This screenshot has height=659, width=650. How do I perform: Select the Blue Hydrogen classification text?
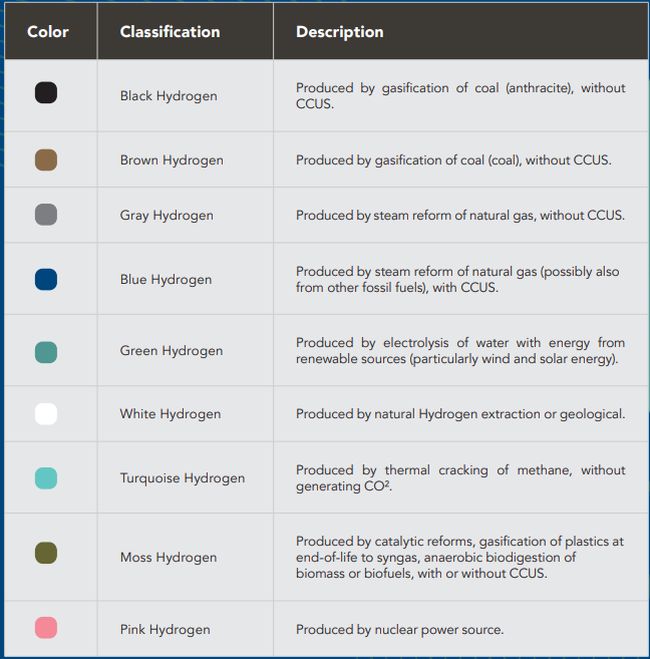(x=166, y=280)
